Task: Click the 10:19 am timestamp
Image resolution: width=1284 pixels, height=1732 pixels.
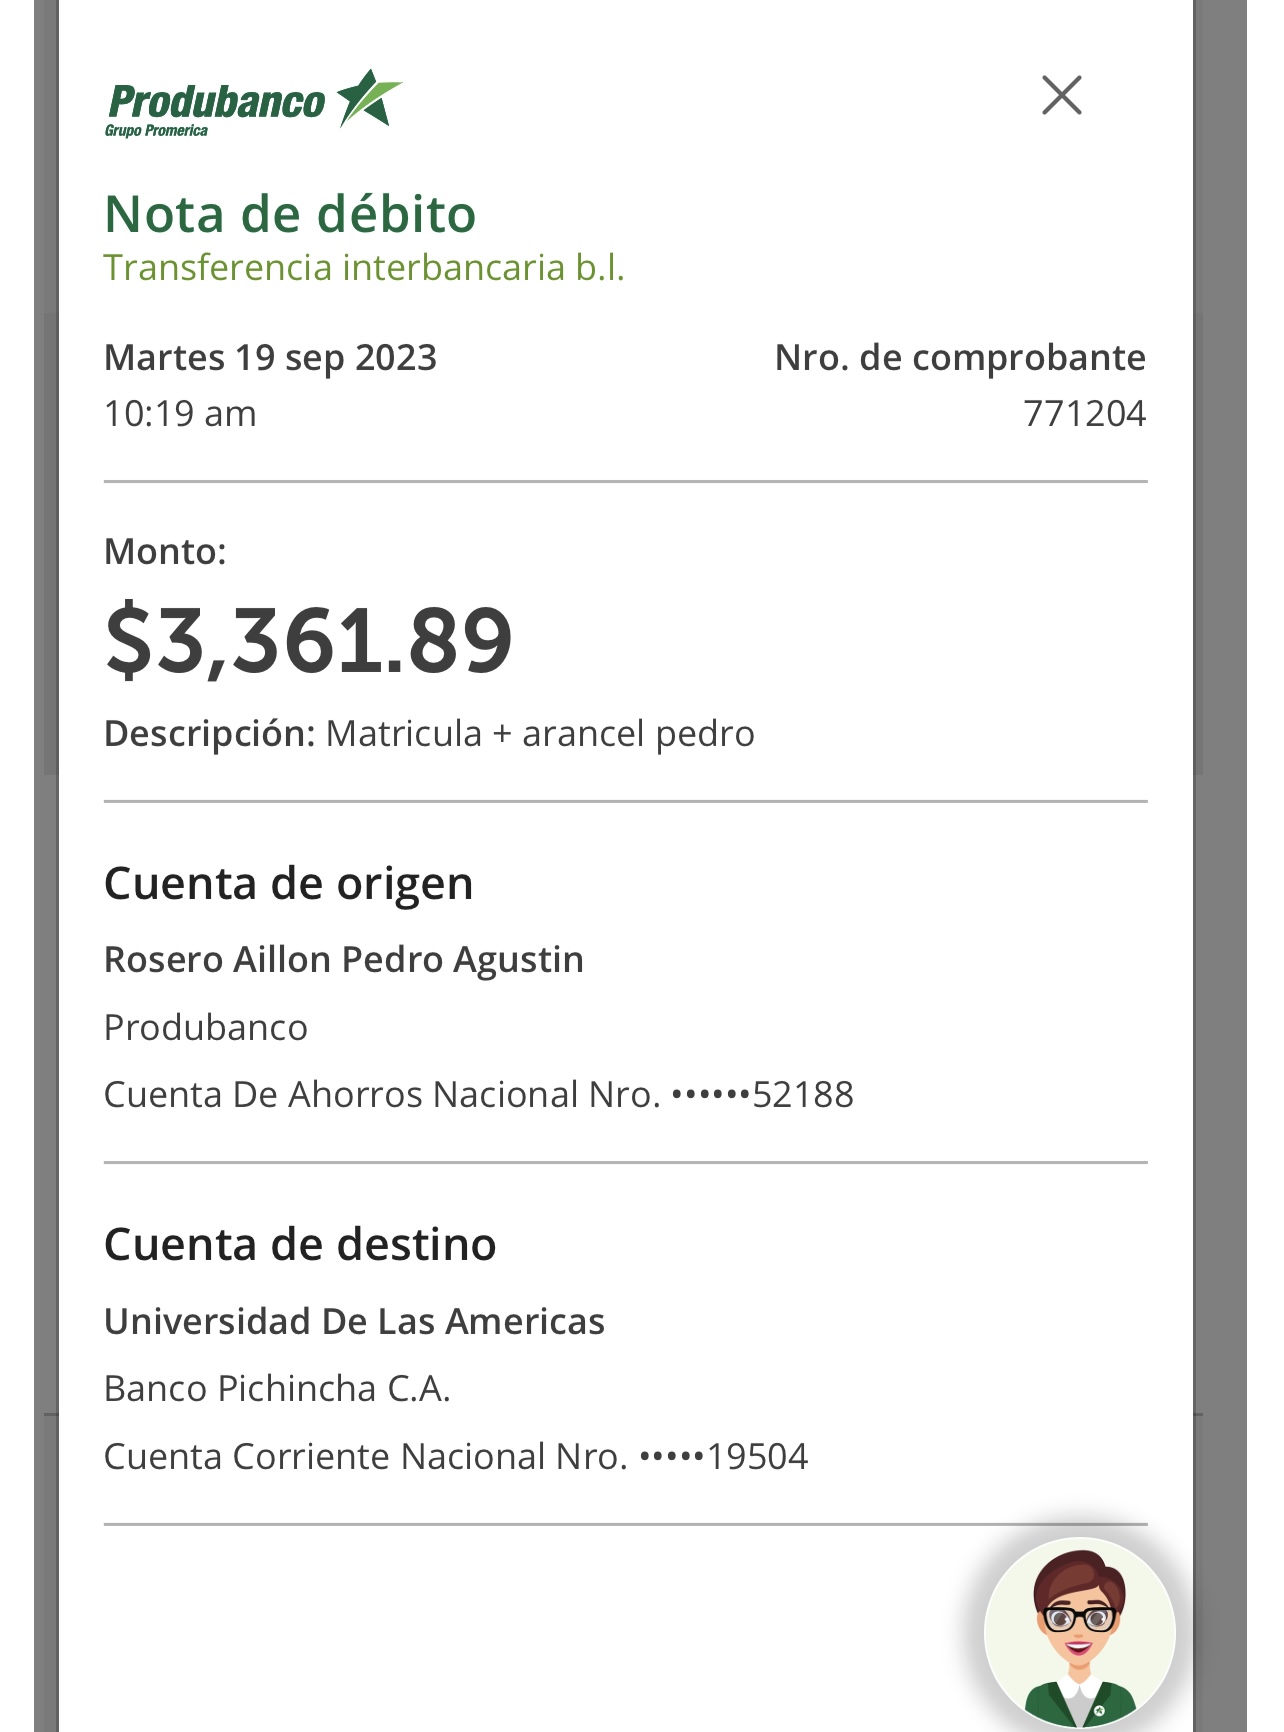Action: 180,414
